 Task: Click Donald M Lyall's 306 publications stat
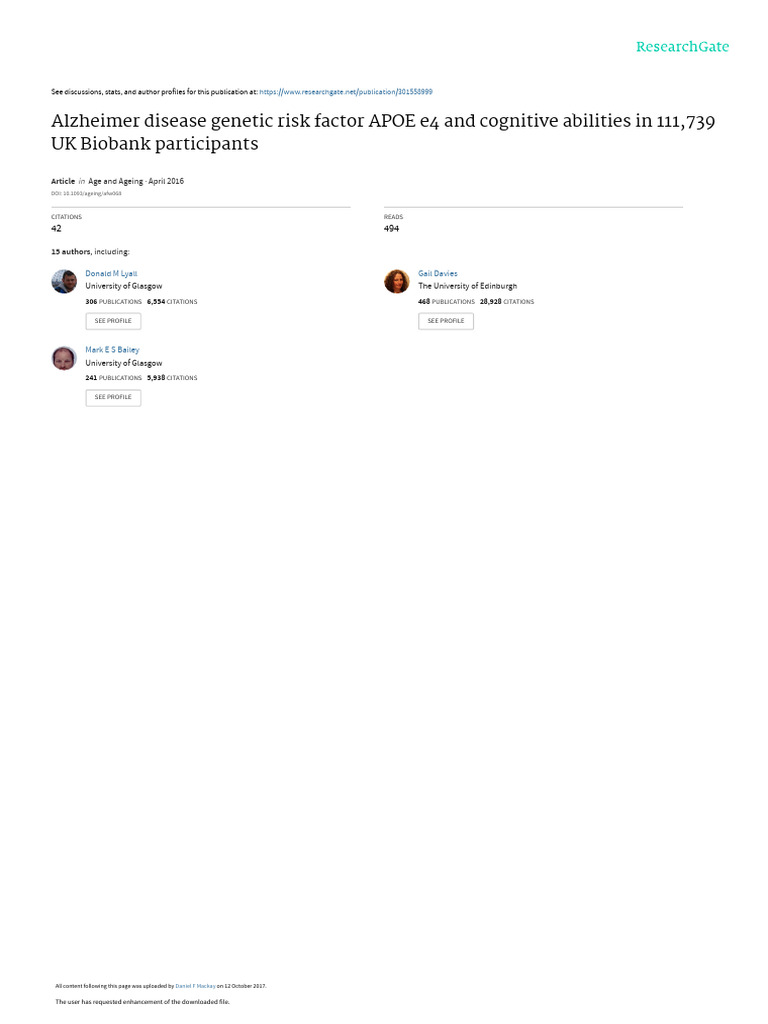[113, 301]
